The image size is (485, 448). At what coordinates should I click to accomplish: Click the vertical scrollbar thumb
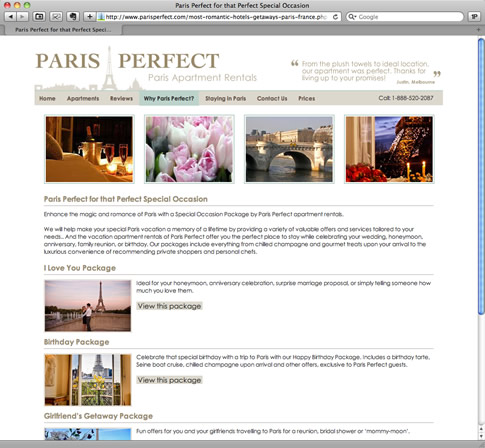pyautogui.click(x=481, y=176)
